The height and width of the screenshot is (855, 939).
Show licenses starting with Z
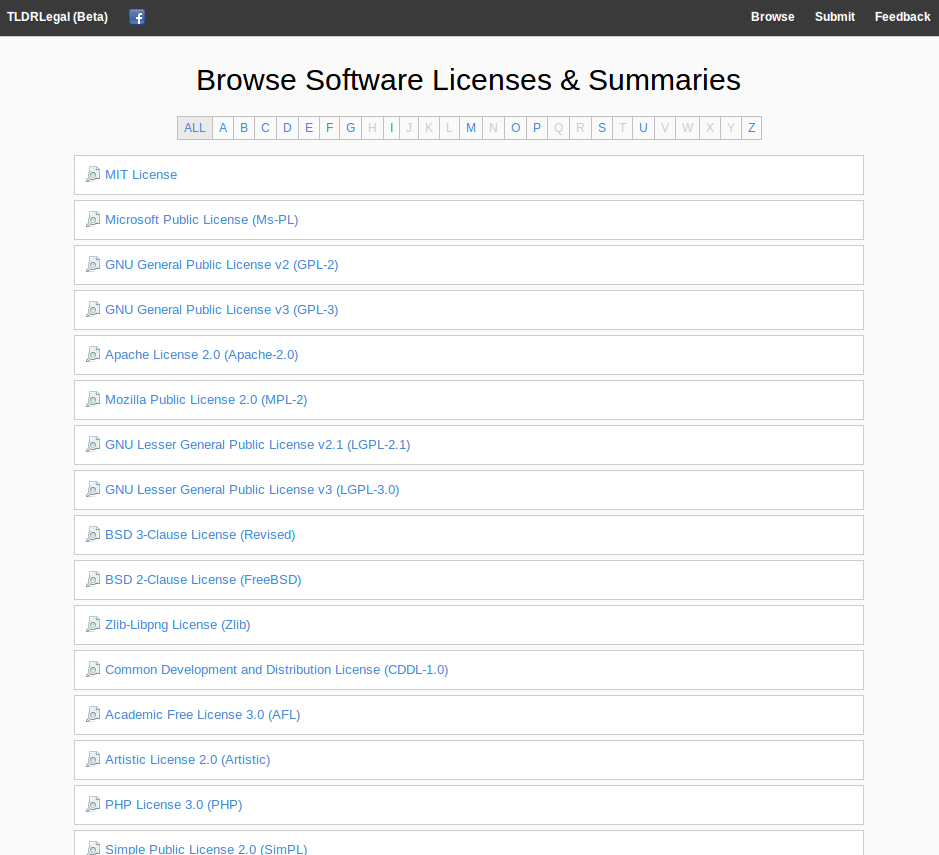pos(751,128)
